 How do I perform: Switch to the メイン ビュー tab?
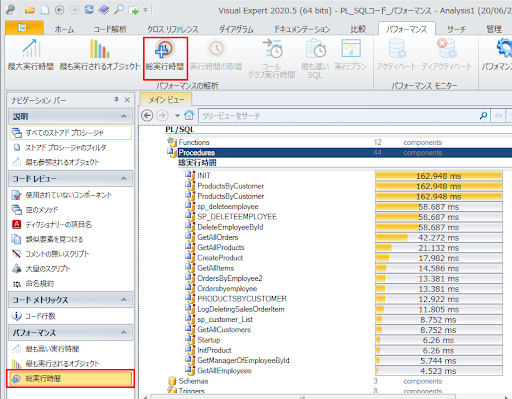click(x=166, y=99)
